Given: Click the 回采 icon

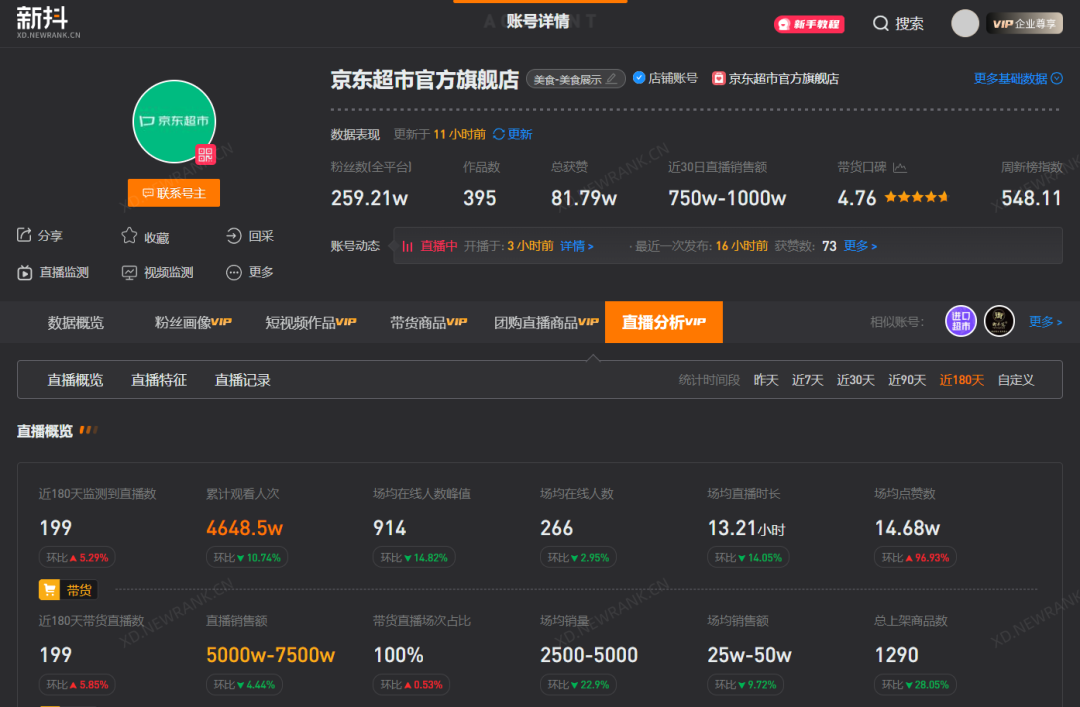Looking at the screenshot, I should (x=234, y=236).
